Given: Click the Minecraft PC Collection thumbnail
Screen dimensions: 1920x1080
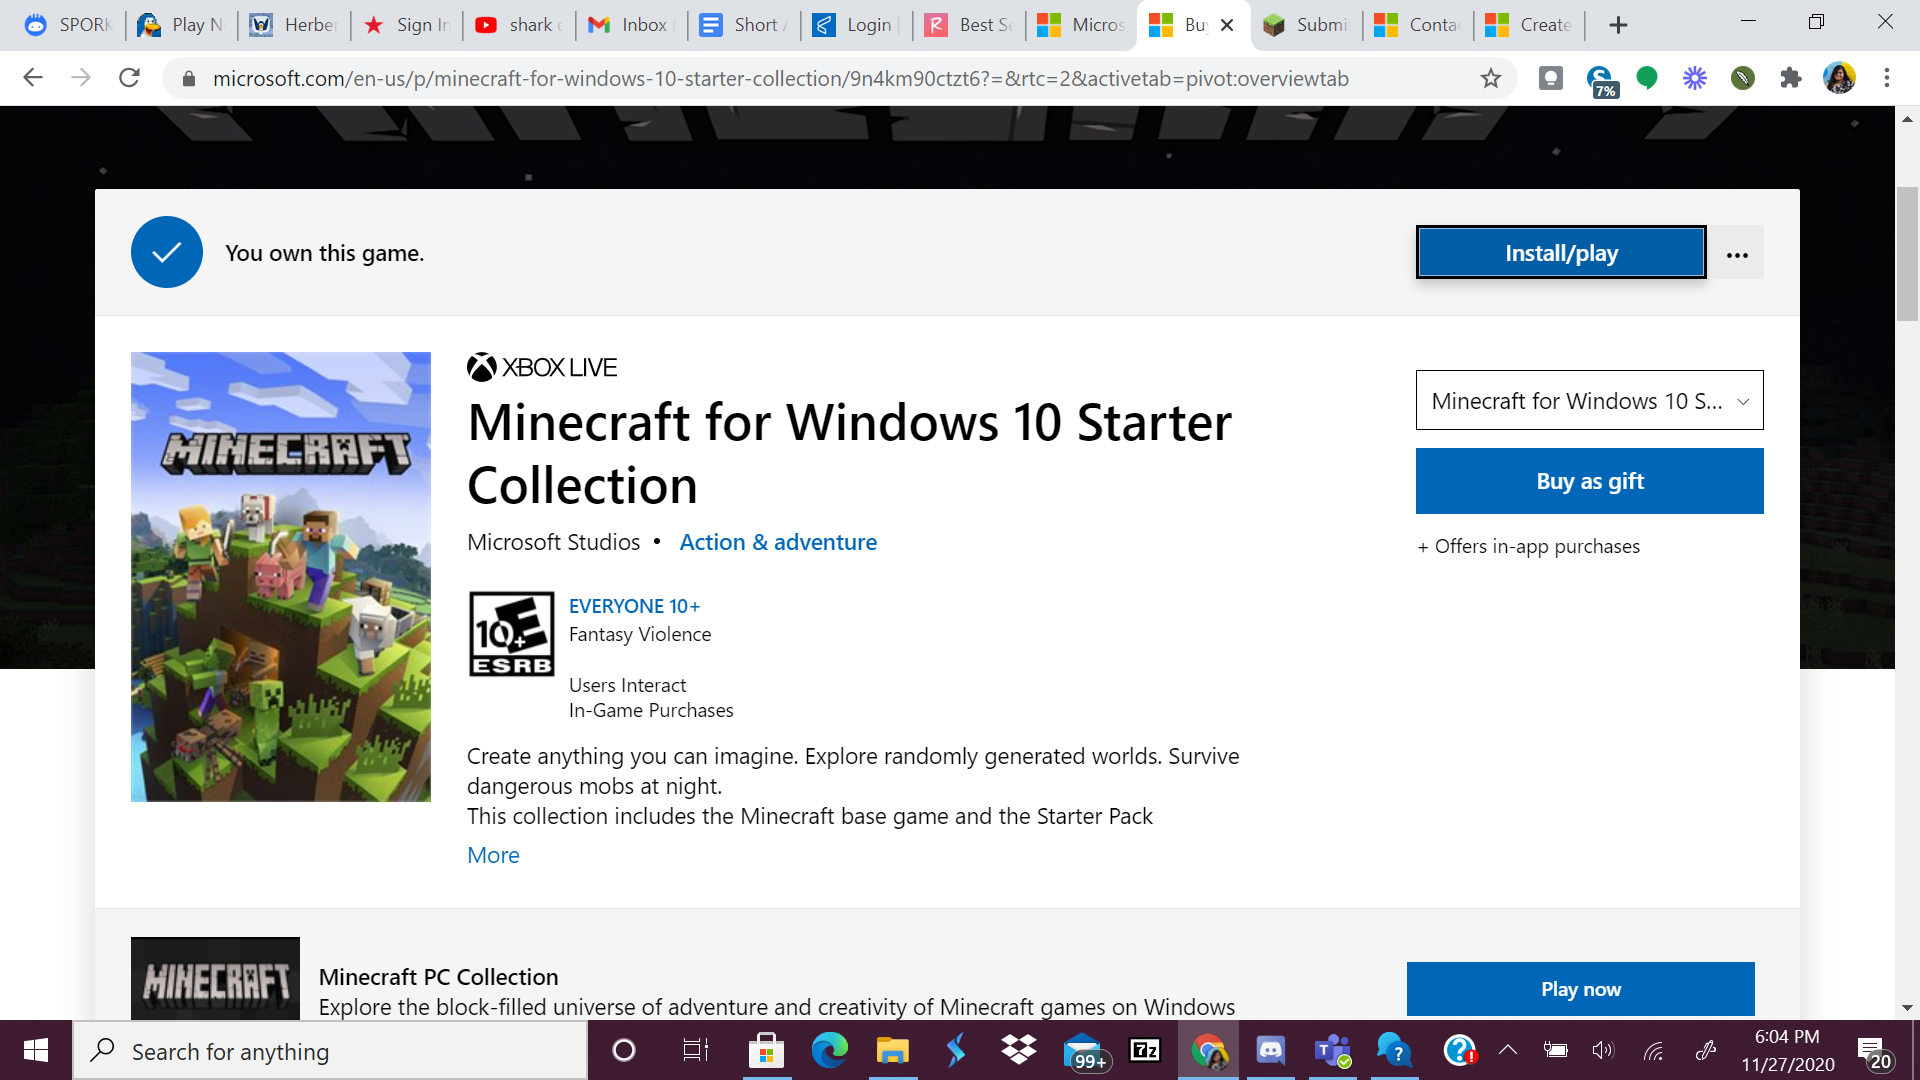Looking at the screenshot, I should (x=215, y=979).
